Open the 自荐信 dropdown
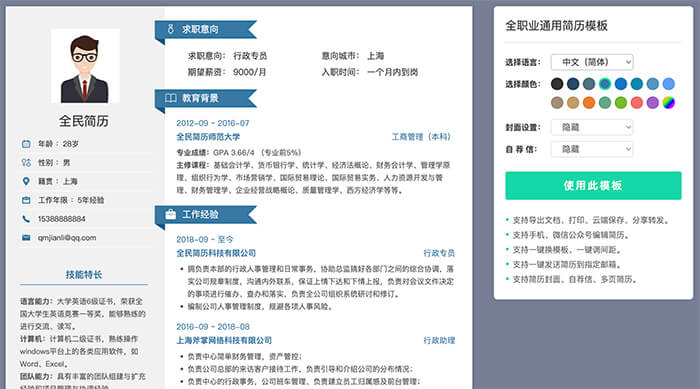700x389 pixels. (x=592, y=149)
